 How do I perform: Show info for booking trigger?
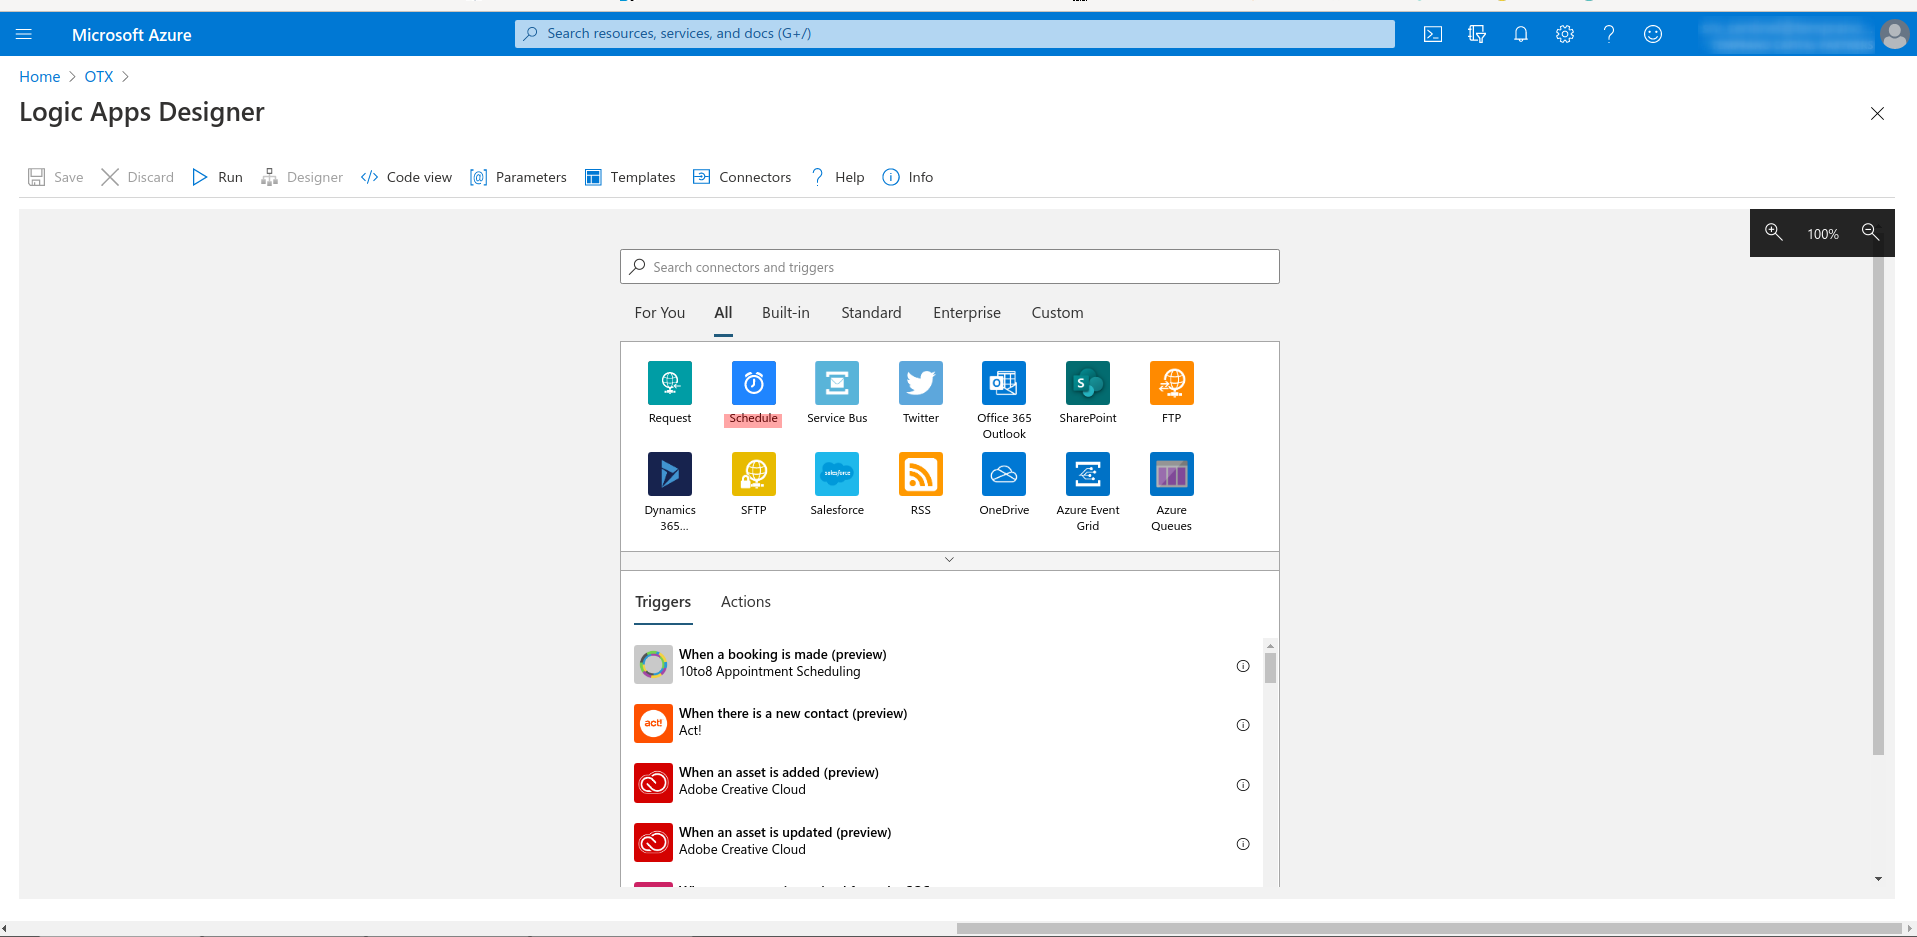pos(1242,666)
